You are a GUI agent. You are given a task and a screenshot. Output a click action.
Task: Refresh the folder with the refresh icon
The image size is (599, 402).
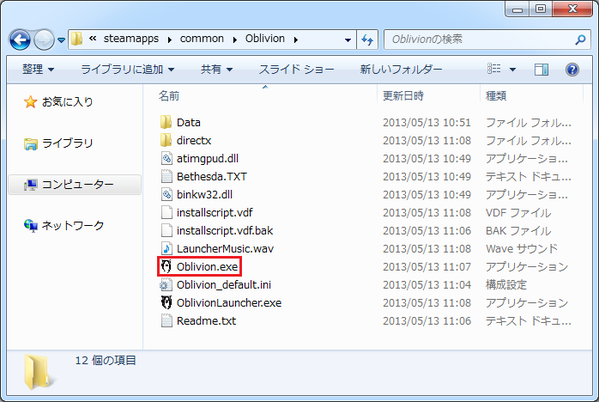[x=367, y=39]
